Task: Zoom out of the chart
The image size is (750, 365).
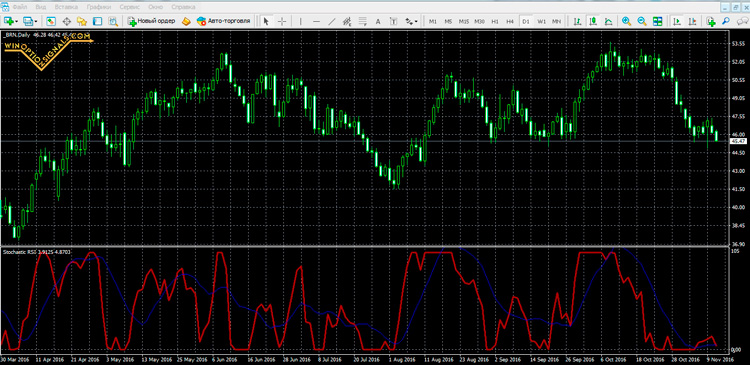Action: point(642,22)
